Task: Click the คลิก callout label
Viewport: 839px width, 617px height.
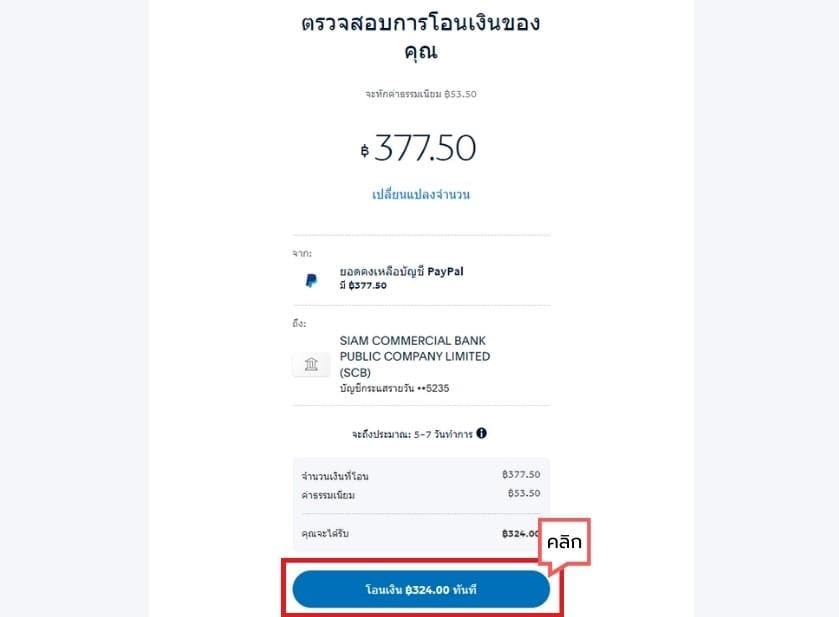Action: pyautogui.click(x=564, y=542)
